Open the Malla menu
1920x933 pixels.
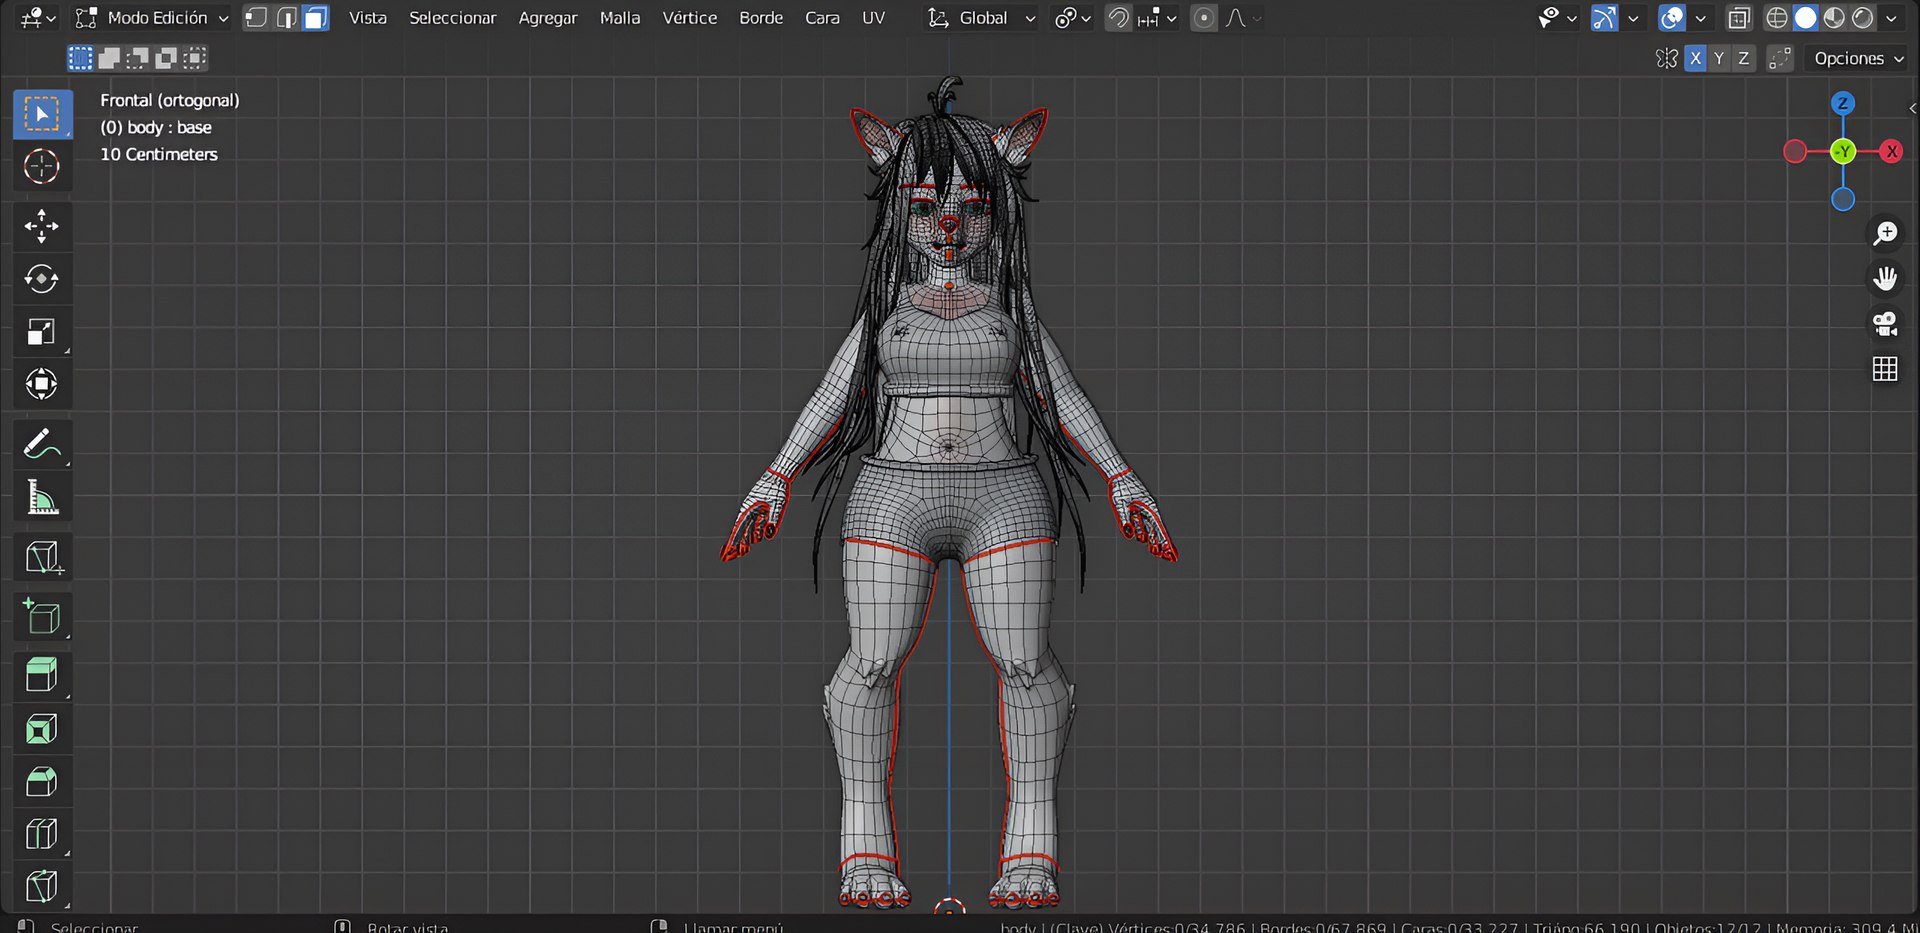click(x=620, y=18)
